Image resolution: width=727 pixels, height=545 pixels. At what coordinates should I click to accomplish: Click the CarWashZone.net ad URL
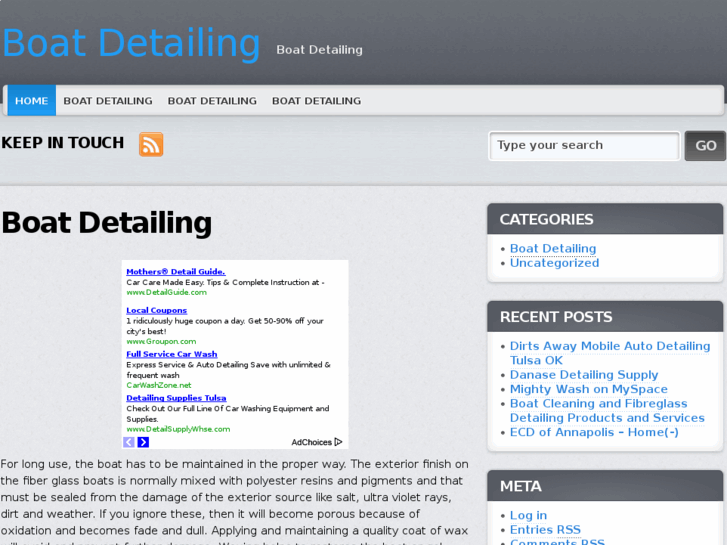pyautogui.click(x=159, y=385)
